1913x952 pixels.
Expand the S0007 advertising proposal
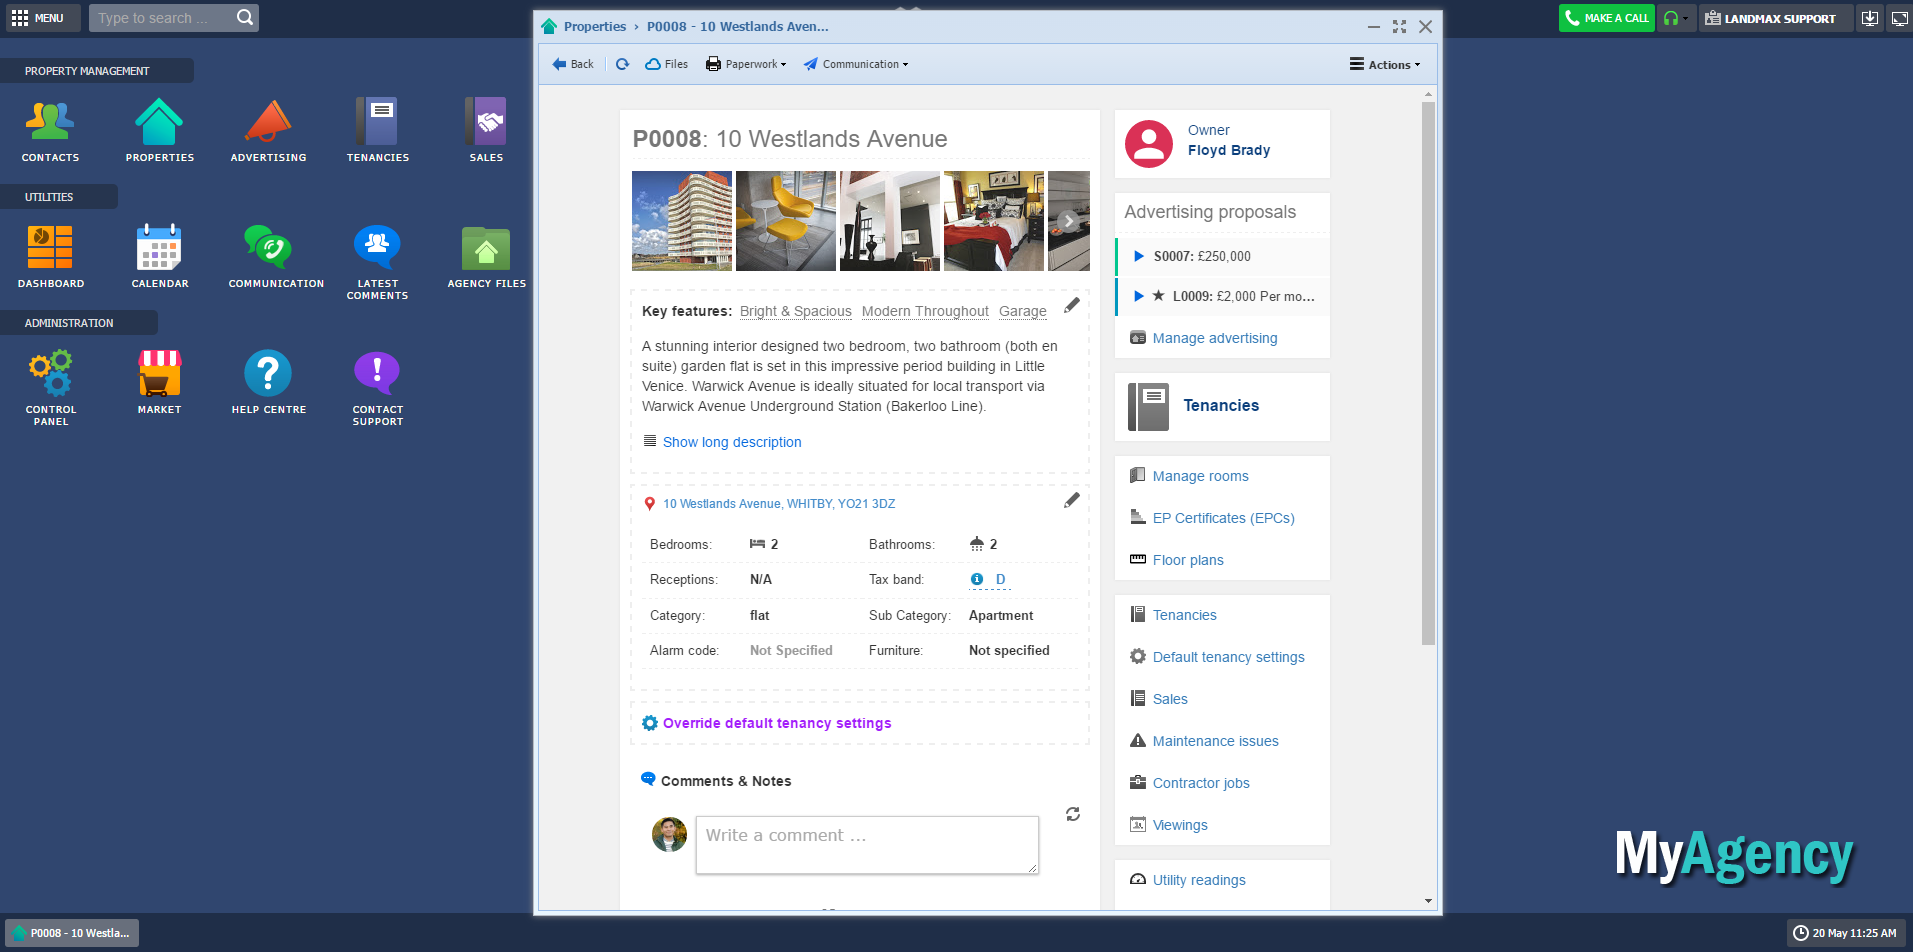[x=1139, y=256]
